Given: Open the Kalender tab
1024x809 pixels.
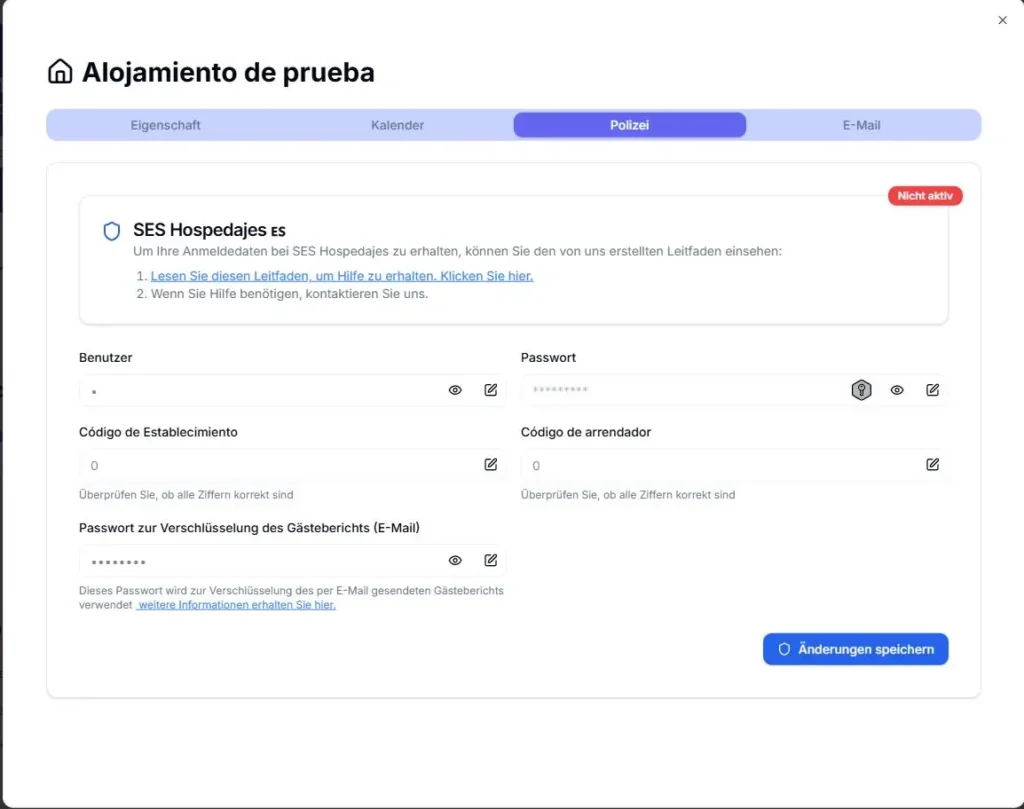Looking at the screenshot, I should (397, 125).
